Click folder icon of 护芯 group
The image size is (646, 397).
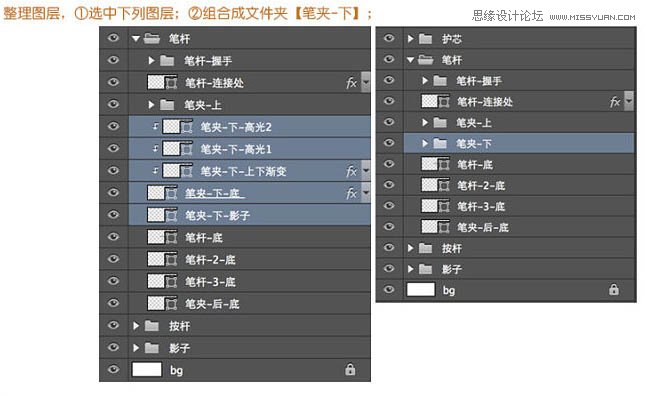pos(426,39)
